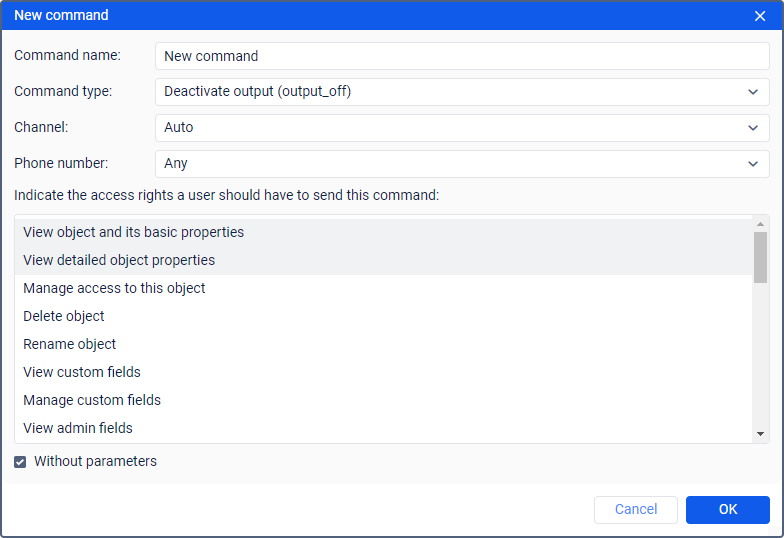Select the 'View admin fields' right
This screenshot has width=784, height=538.
[x=78, y=428]
